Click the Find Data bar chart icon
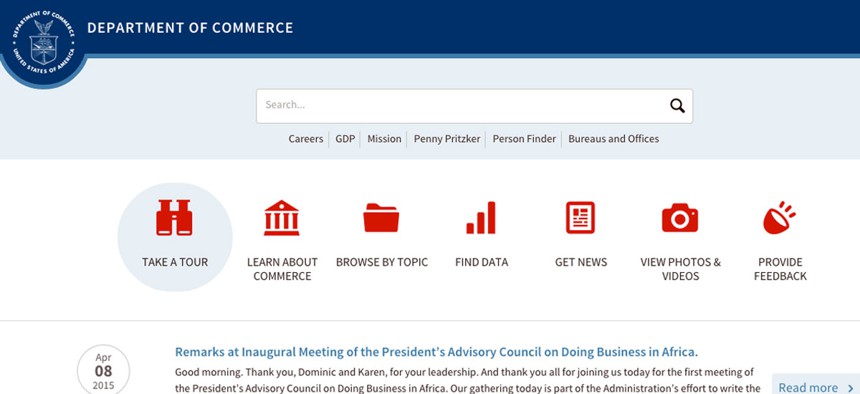Image resolution: width=860 pixels, height=394 pixels. click(x=481, y=218)
